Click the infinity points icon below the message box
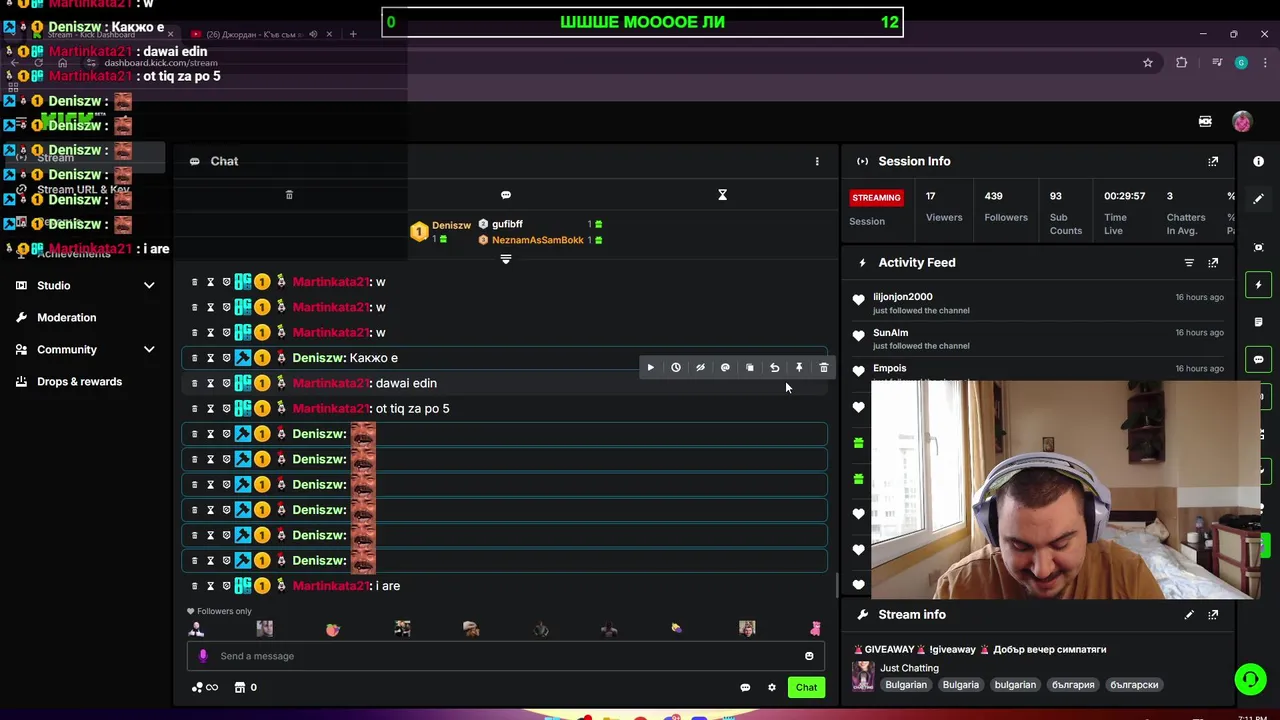This screenshot has height=720, width=1280. 204,688
